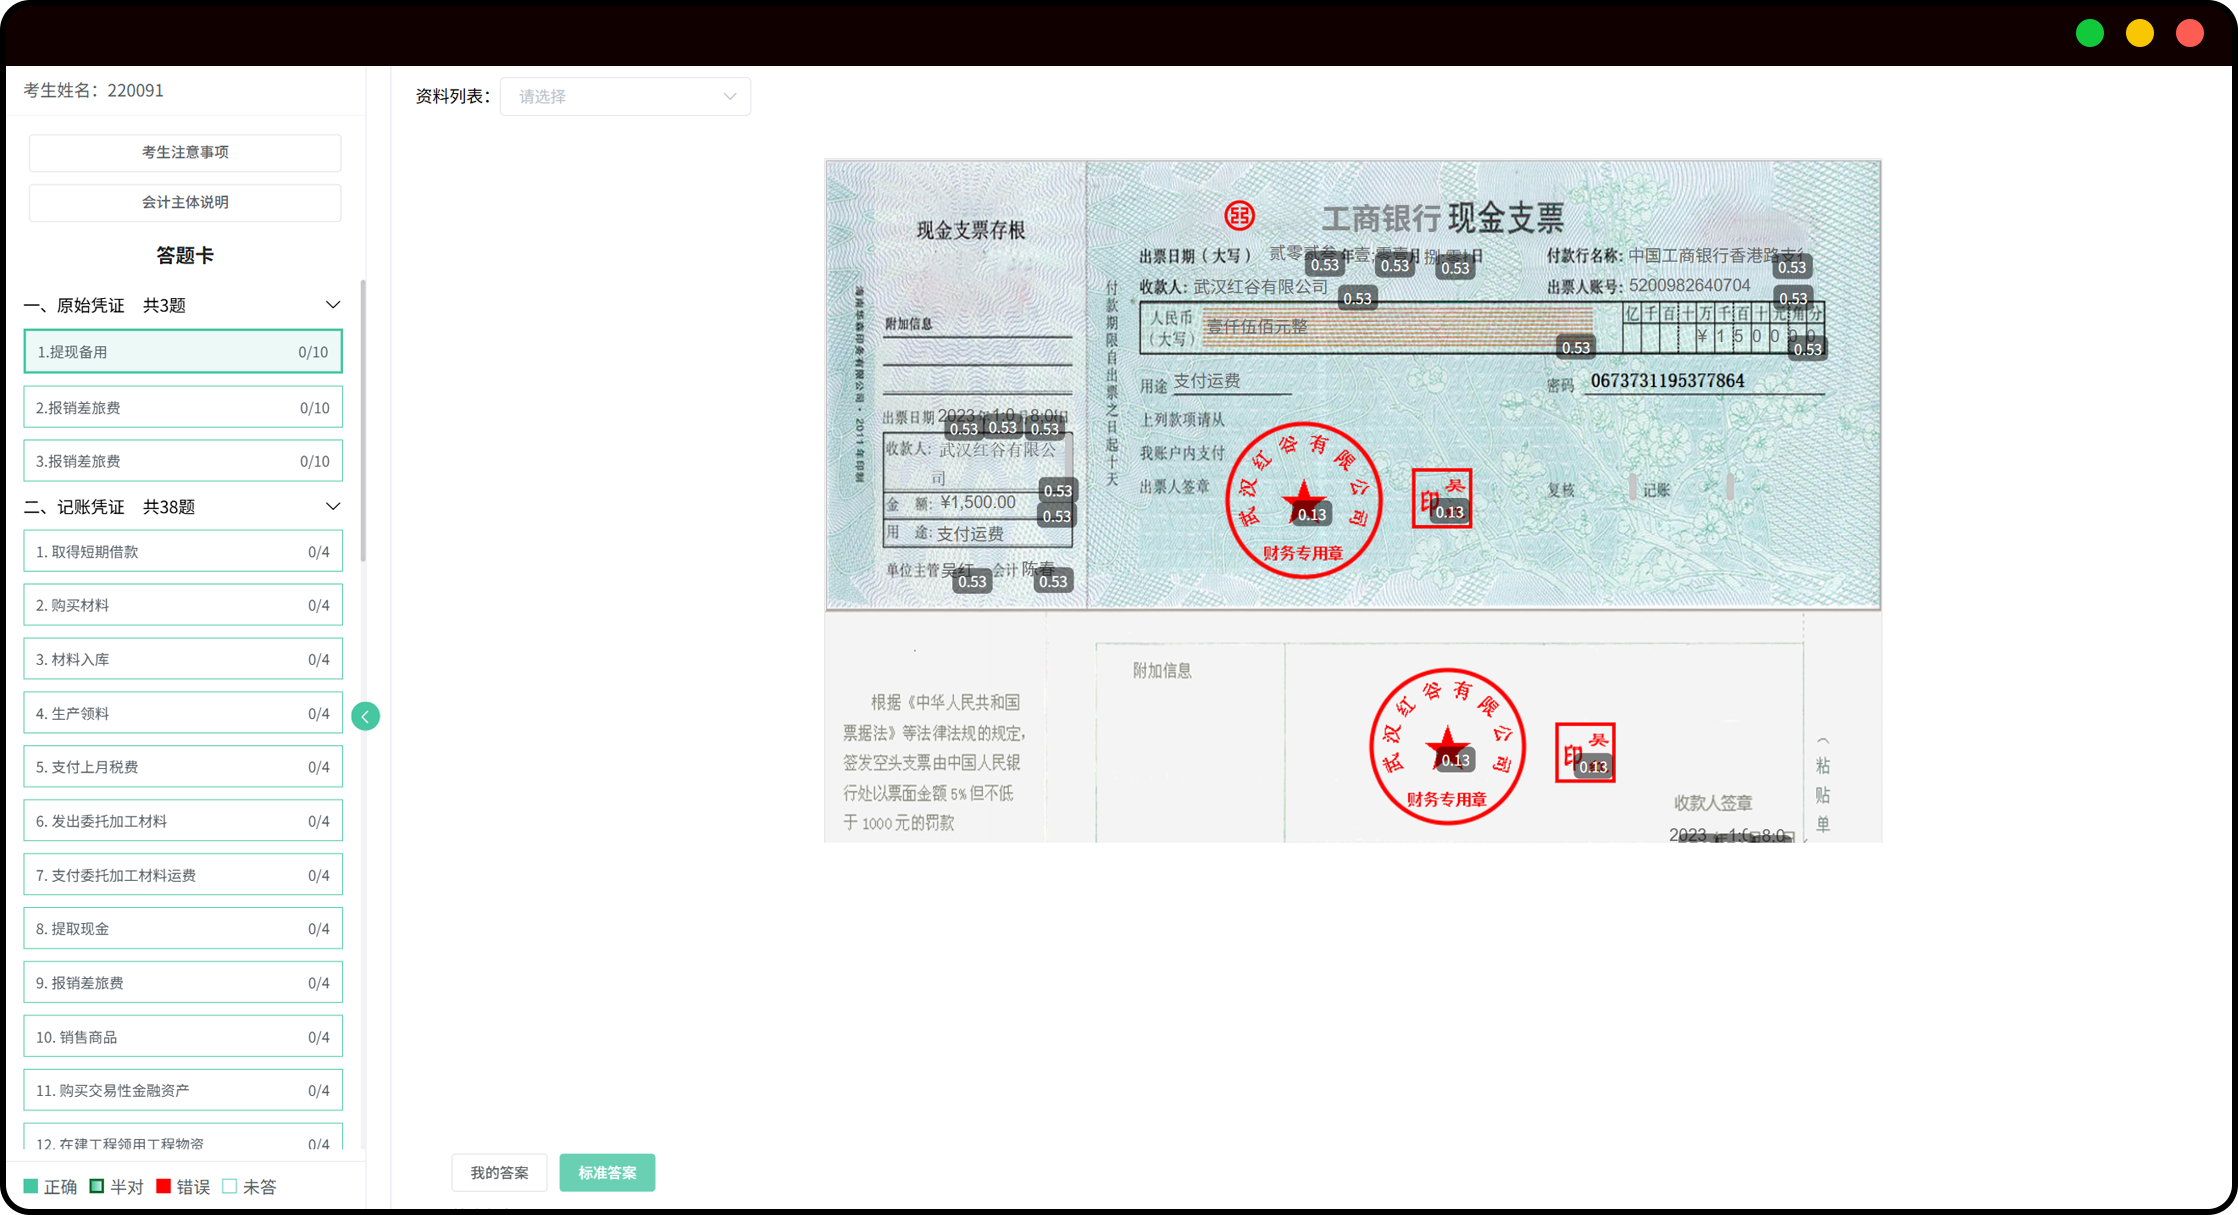2238x1215 pixels.
Task: Click the ICBC bank logo
Action: pos(1240,216)
